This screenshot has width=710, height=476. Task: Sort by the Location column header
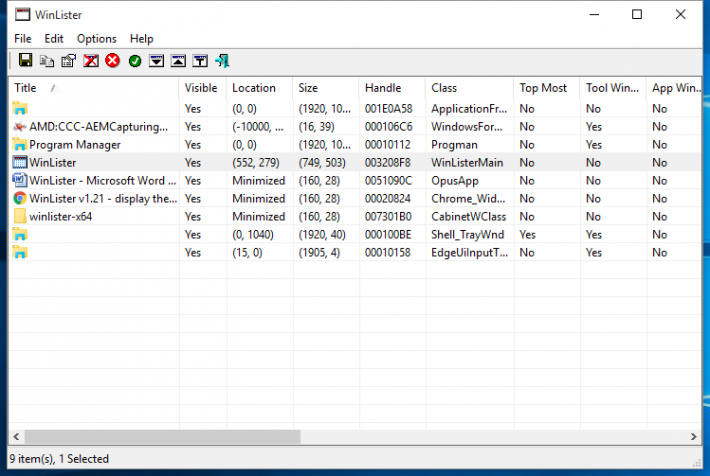coord(259,88)
